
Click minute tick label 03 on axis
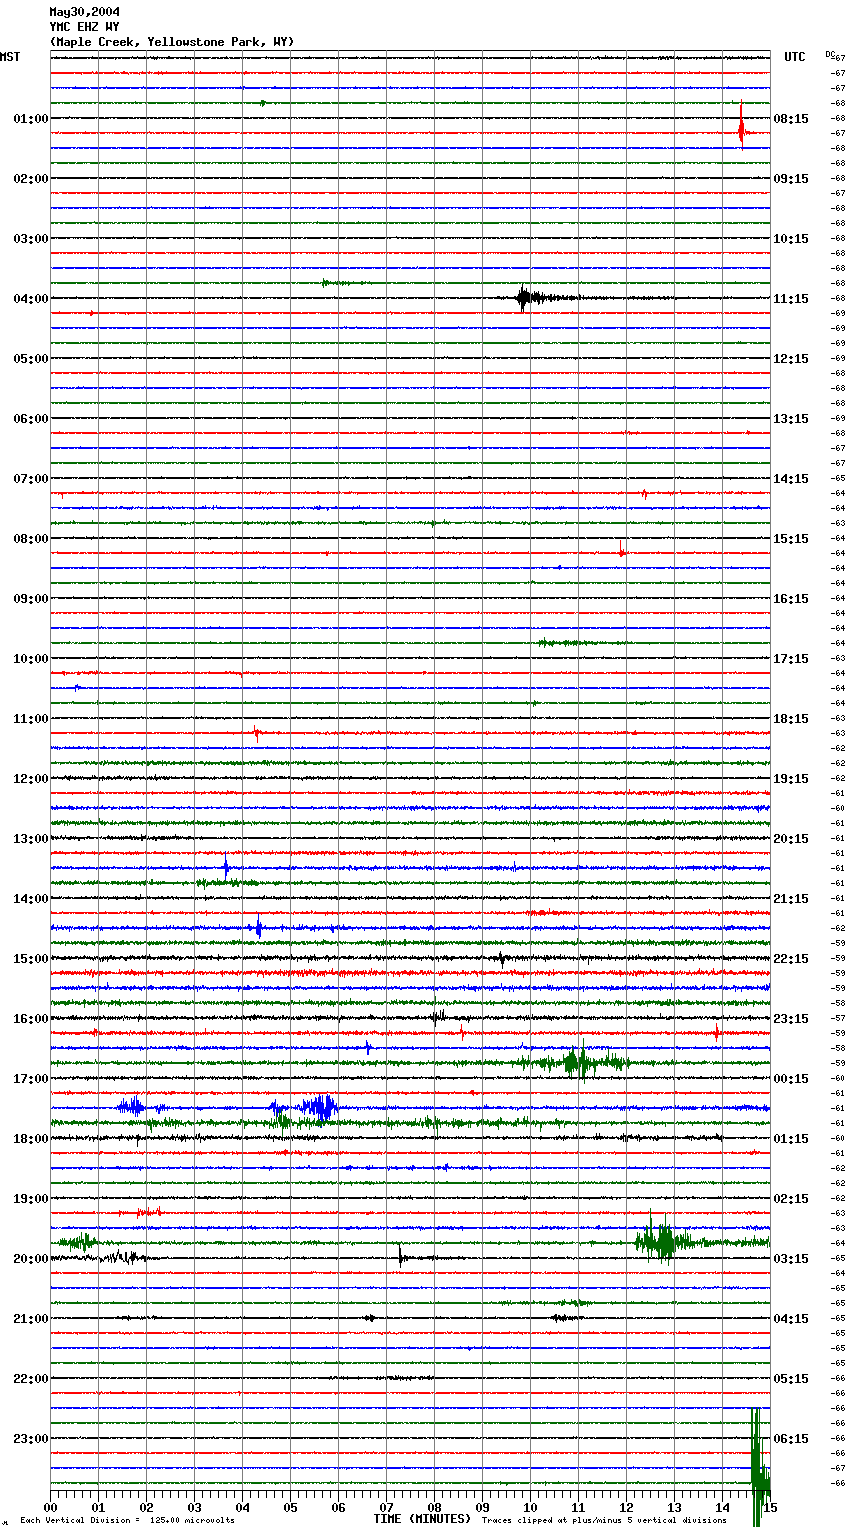point(194,1507)
